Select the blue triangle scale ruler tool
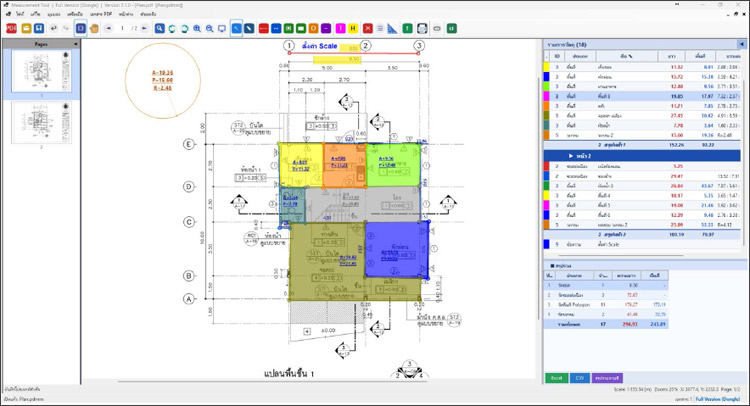The height and width of the screenshot is (406, 750). (x=392, y=28)
